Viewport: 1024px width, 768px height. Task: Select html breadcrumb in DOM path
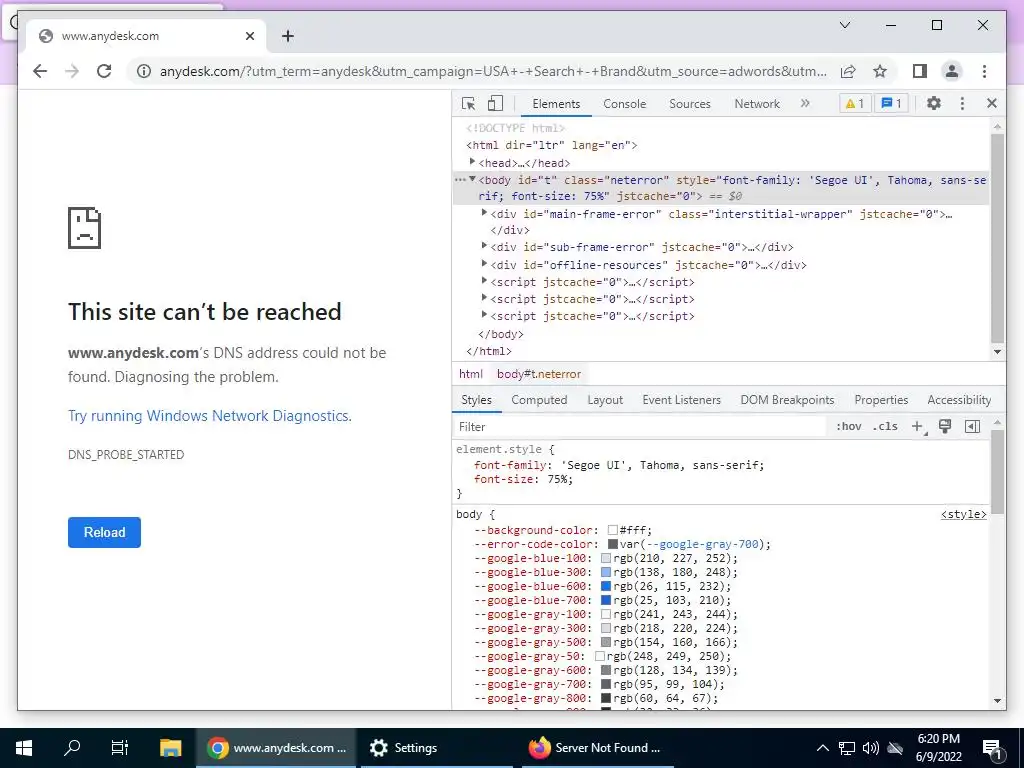point(471,374)
